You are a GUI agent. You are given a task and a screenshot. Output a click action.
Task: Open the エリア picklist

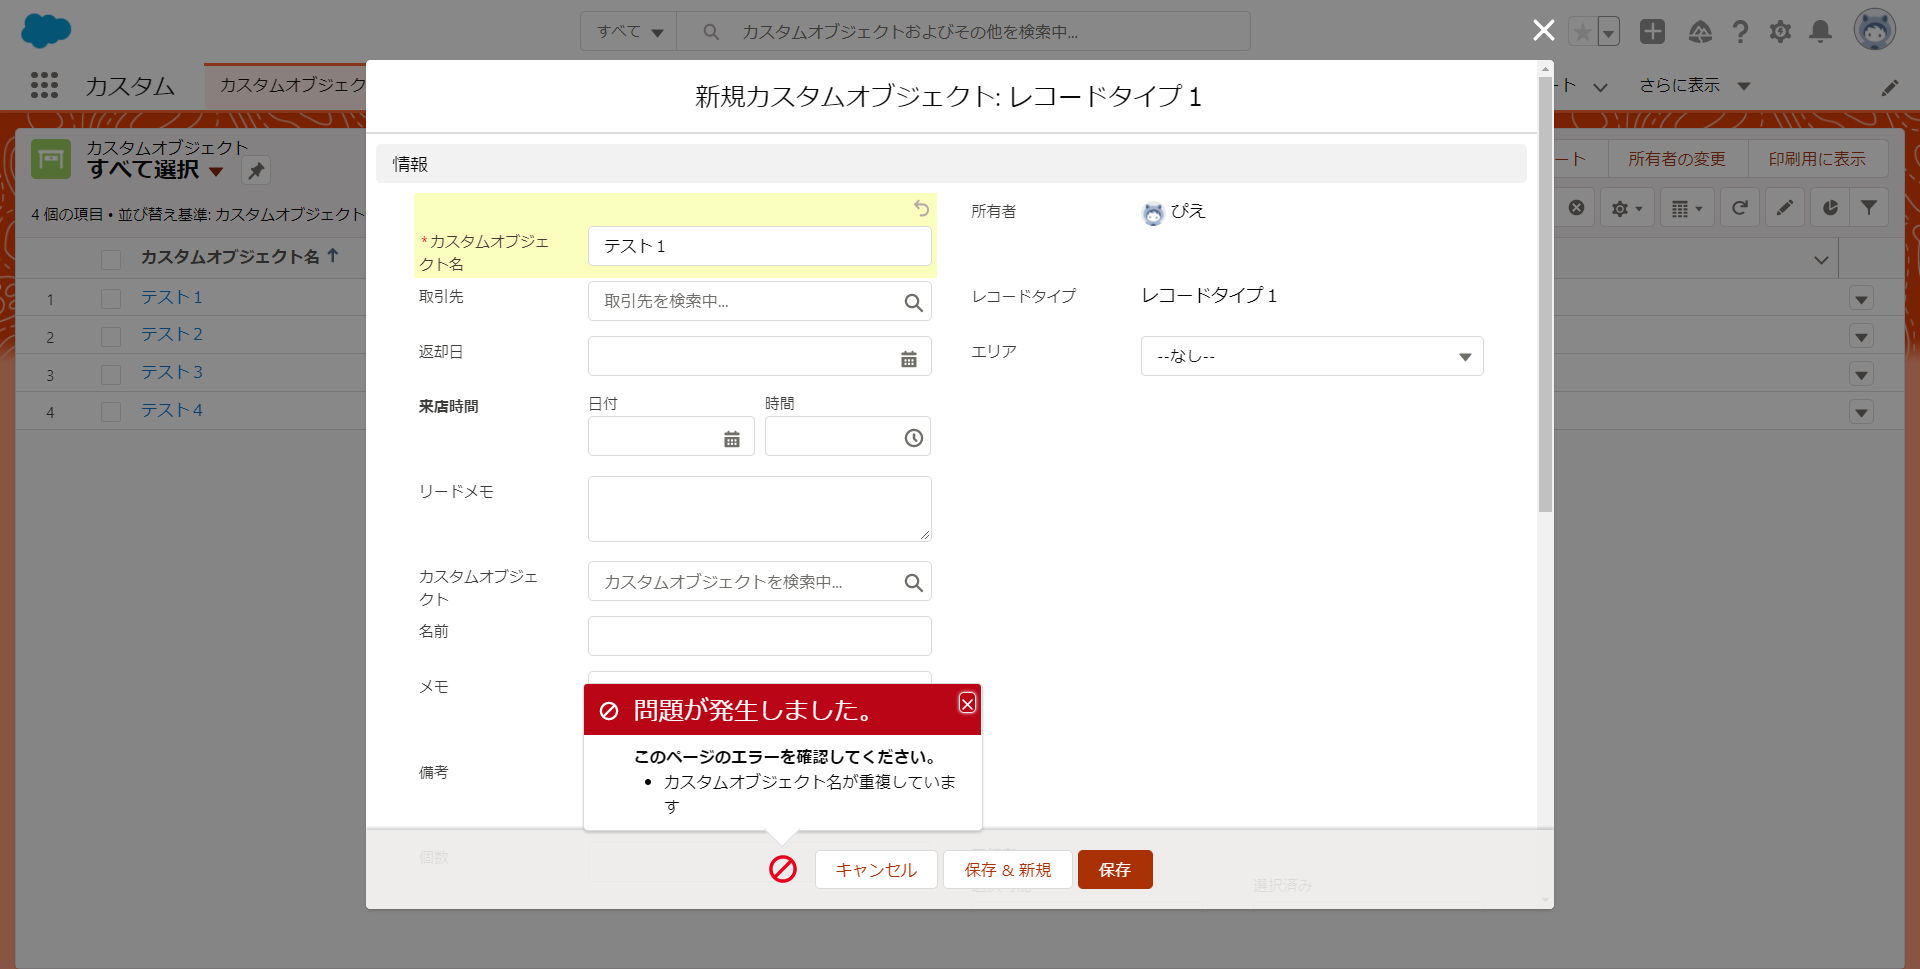point(1312,356)
